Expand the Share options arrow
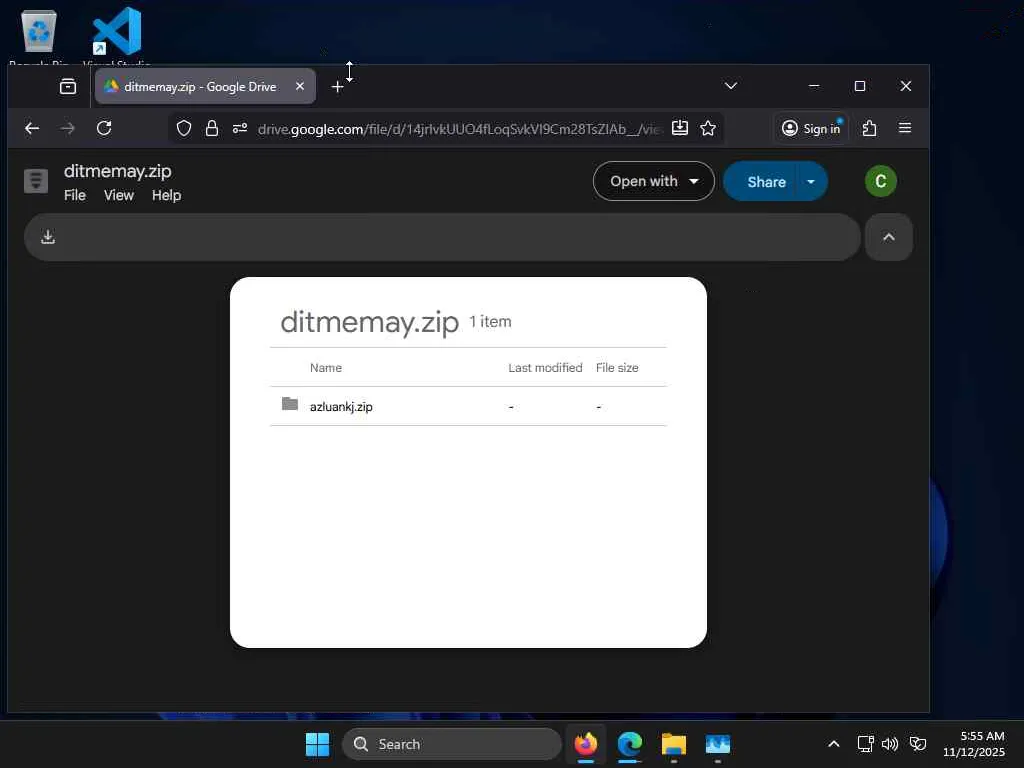Screen dimensions: 1024x768 pos(811,182)
